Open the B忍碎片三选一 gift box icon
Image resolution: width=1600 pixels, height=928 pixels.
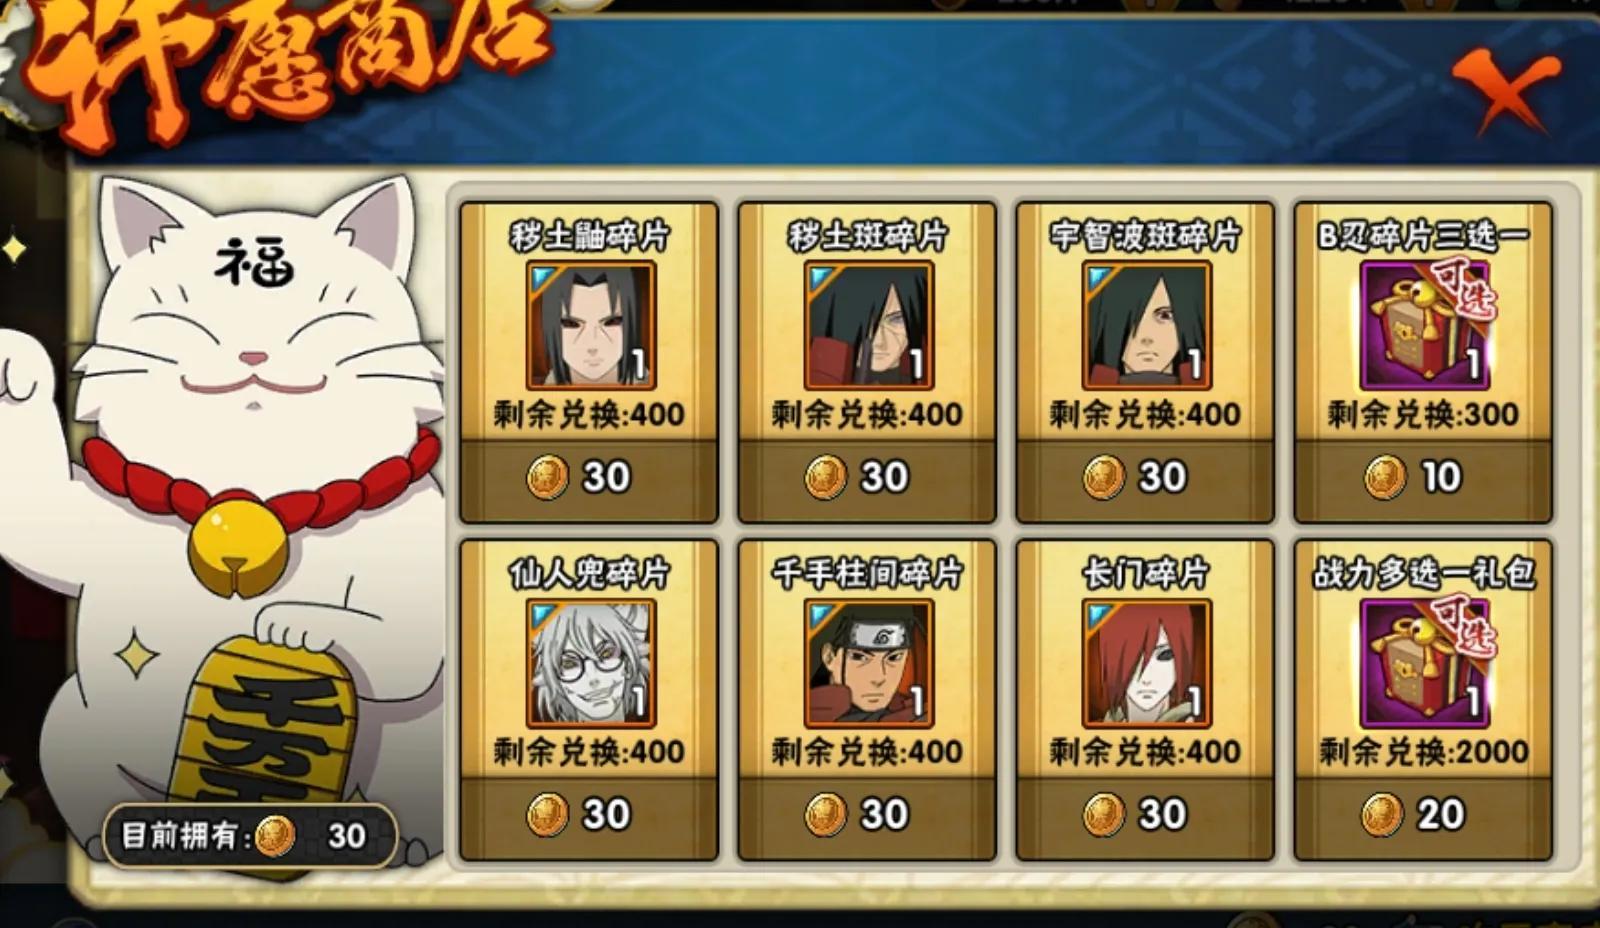[x=1424, y=326]
